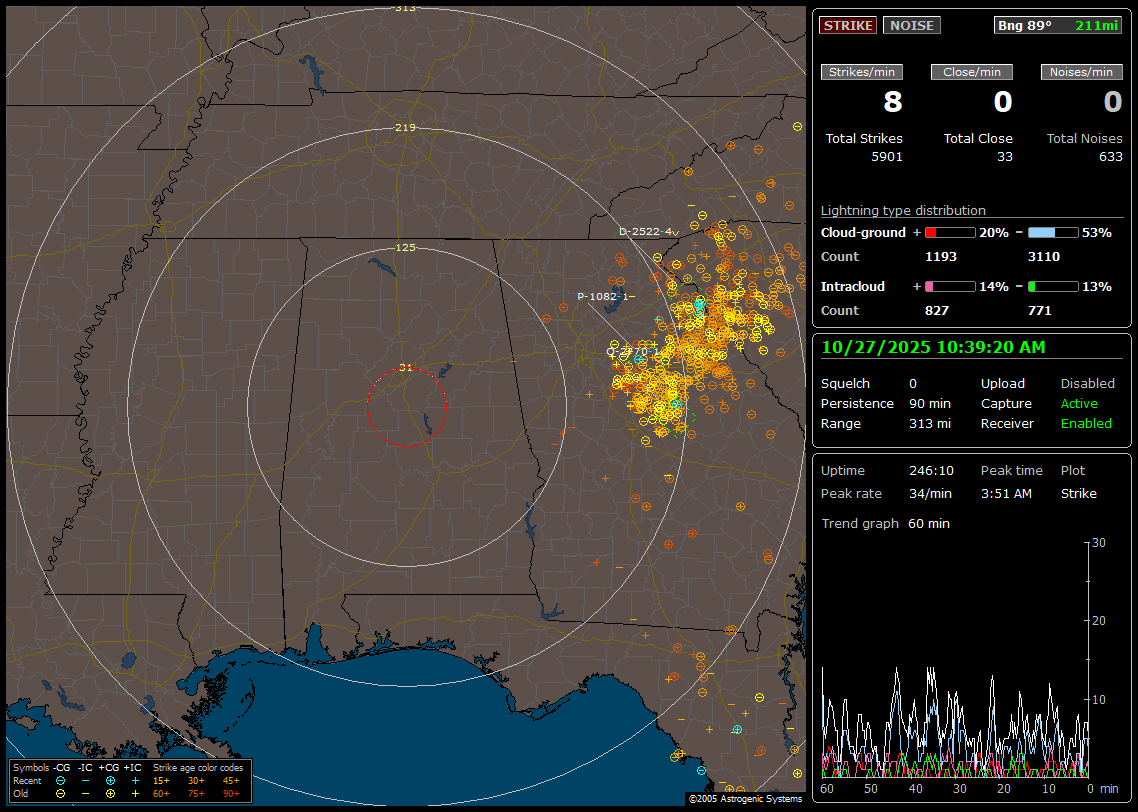This screenshot has height=812, width=1138.
Task: Toggle the STRIKE indicator
Action: click(x=848, y=25)
